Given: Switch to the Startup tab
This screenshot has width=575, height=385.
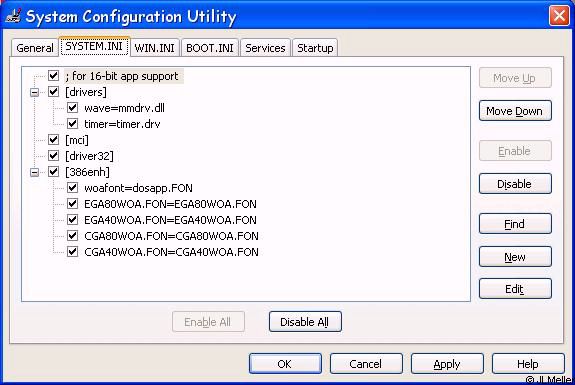Looking at the screenshot, I should 315,48.
